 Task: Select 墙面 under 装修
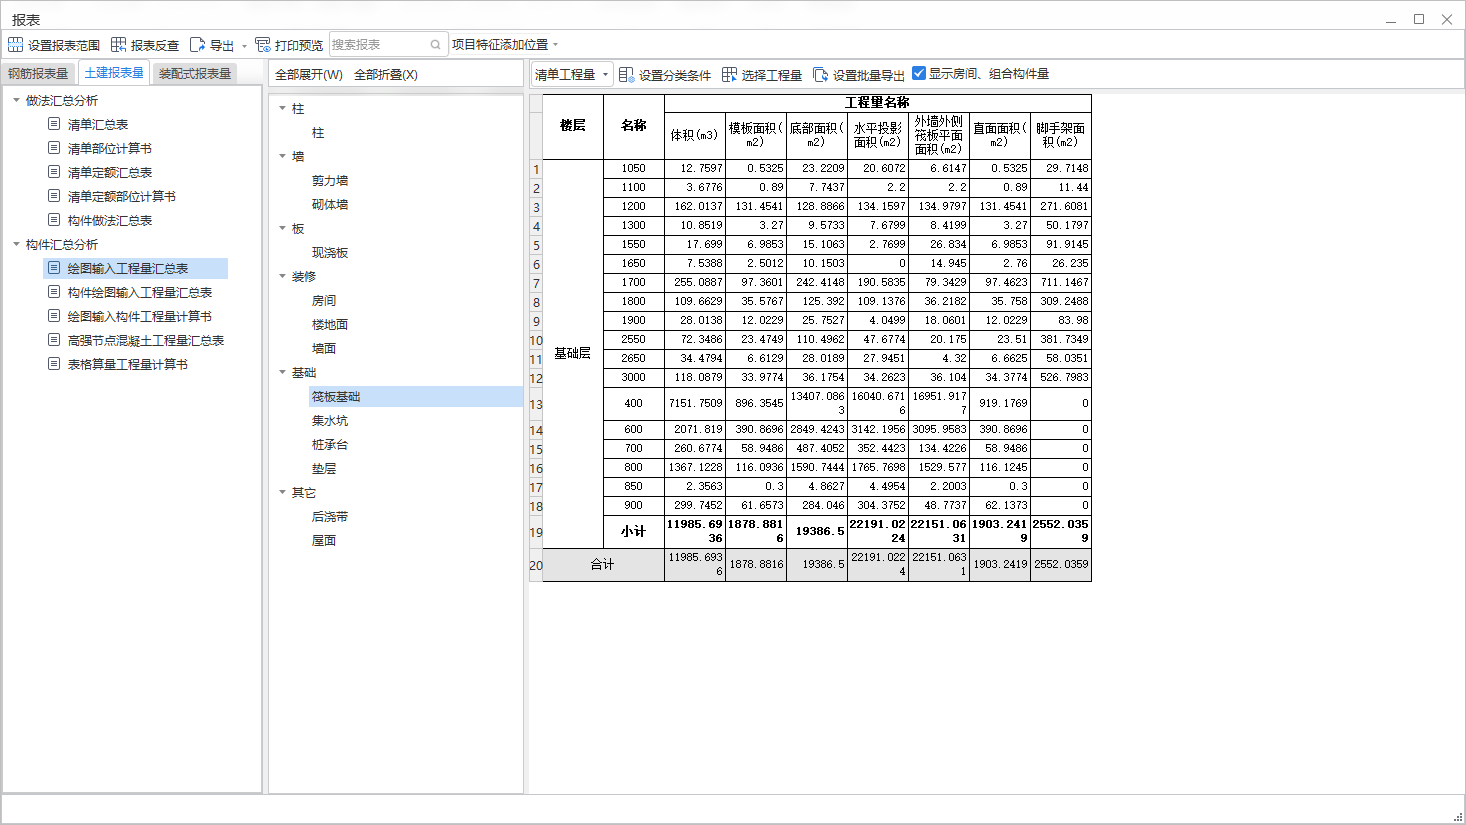tap(324, 348)
